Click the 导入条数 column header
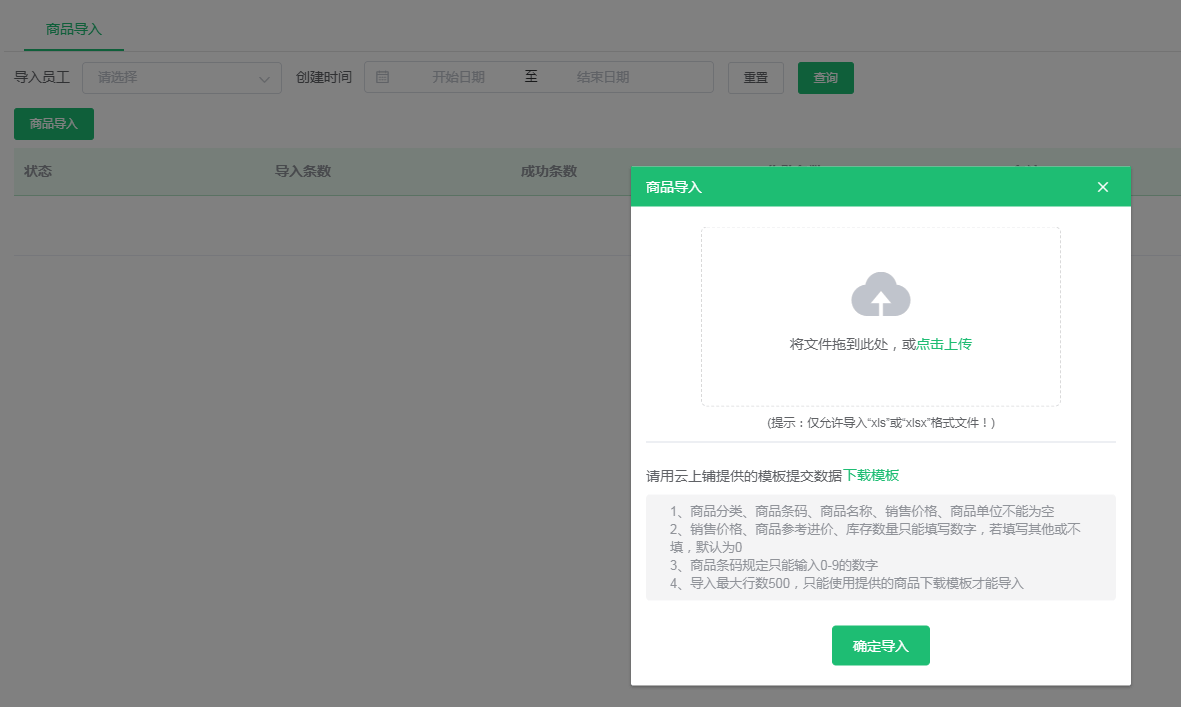The image size is (1181, 707). pyautogui.click(x=300, y=171)
